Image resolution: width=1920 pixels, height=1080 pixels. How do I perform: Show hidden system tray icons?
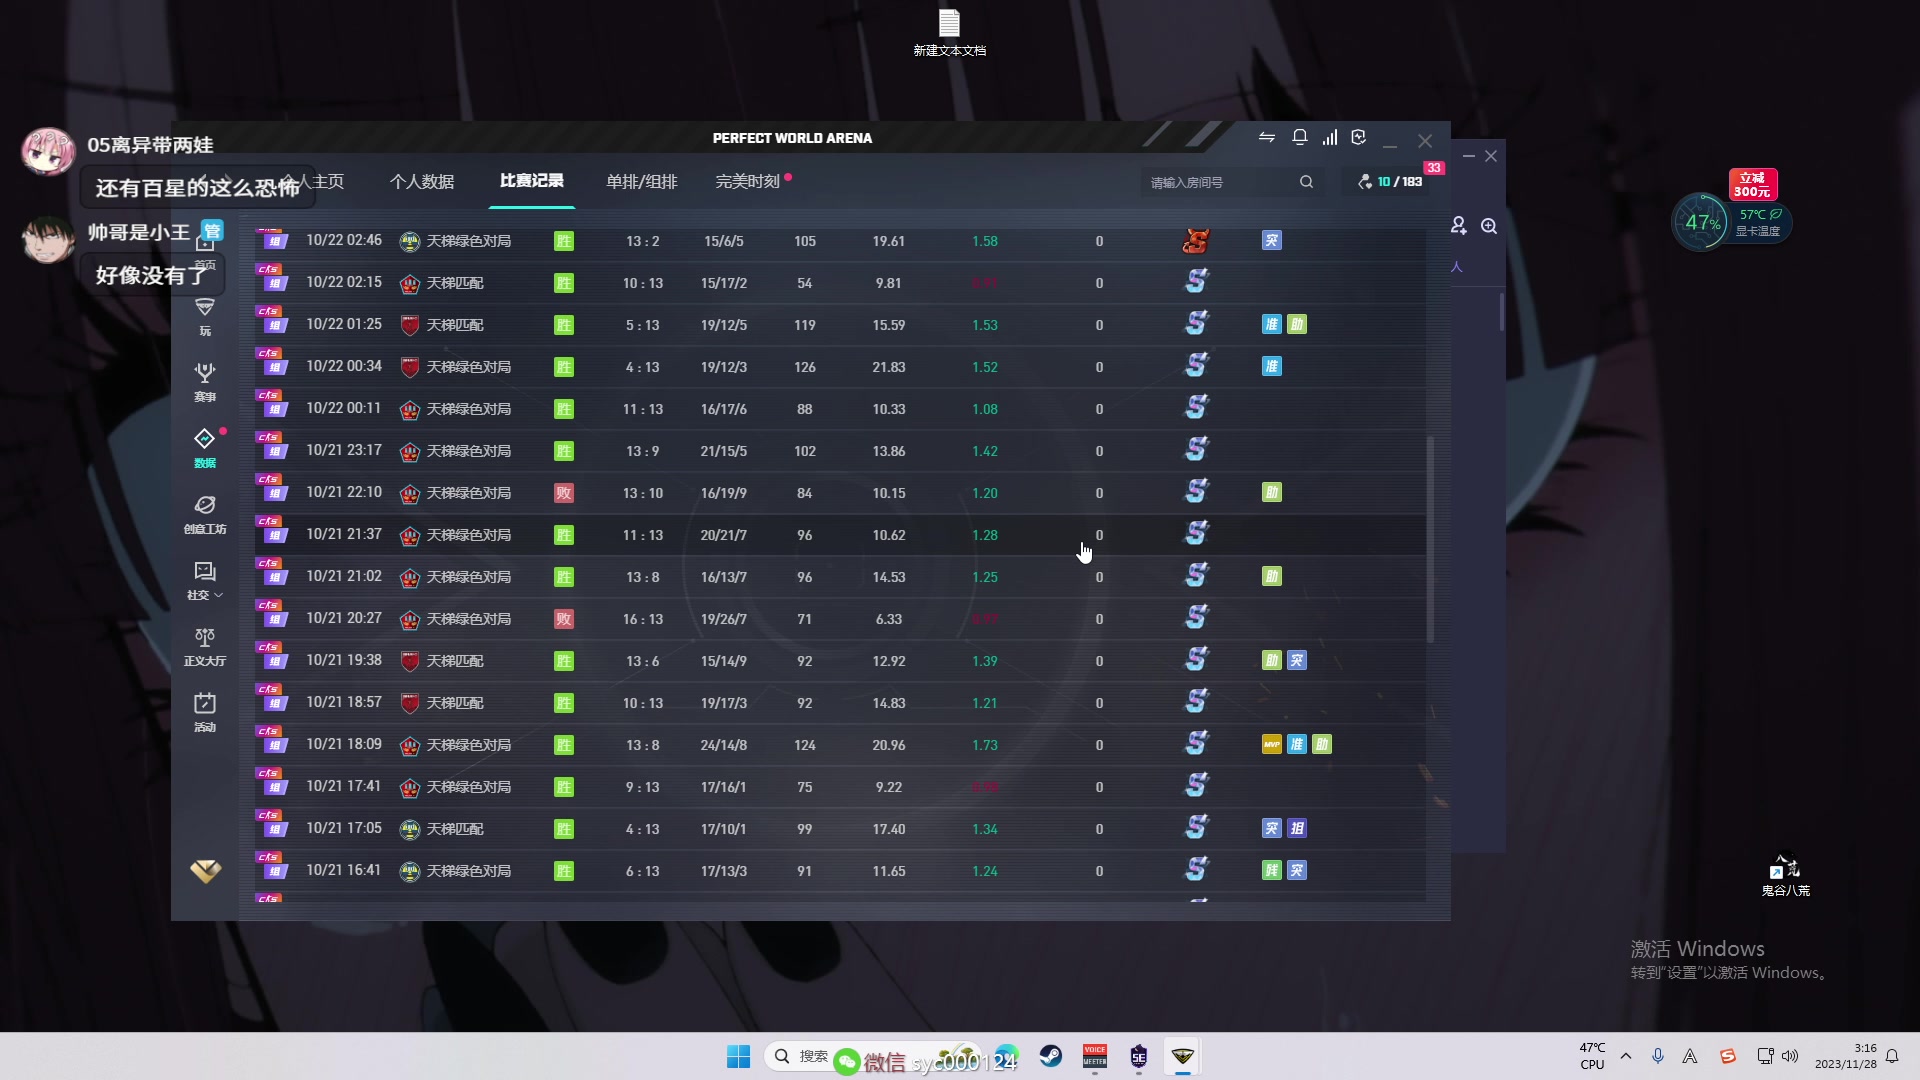[1626, 1056]
